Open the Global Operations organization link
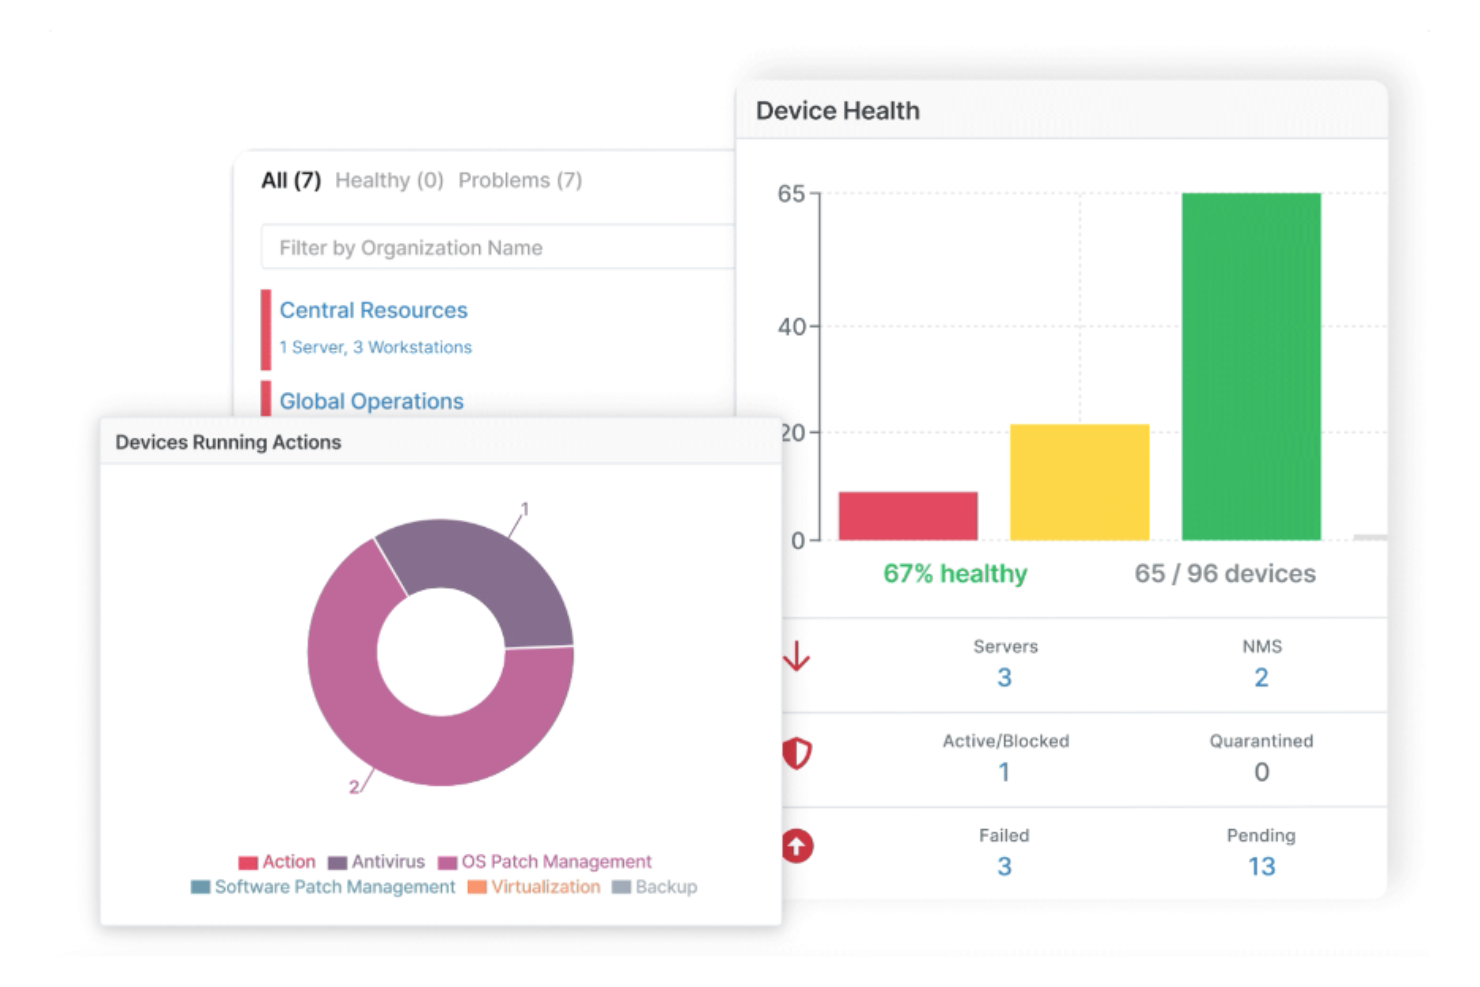 tap(371, 401)
